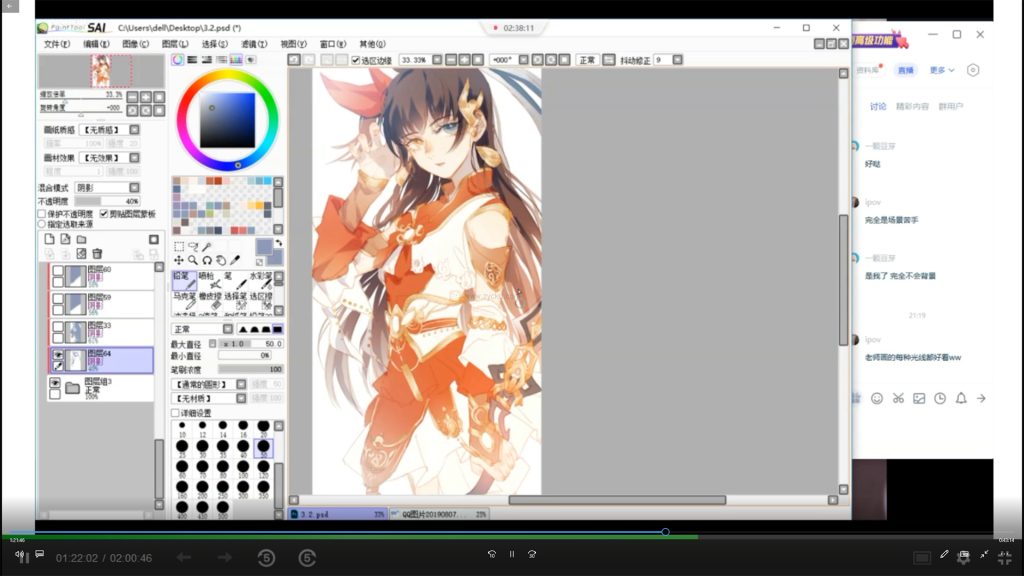Enable 保护不透明度 preserve opacity checkbox
This screenshot has height=576, width=1024.
42,214
